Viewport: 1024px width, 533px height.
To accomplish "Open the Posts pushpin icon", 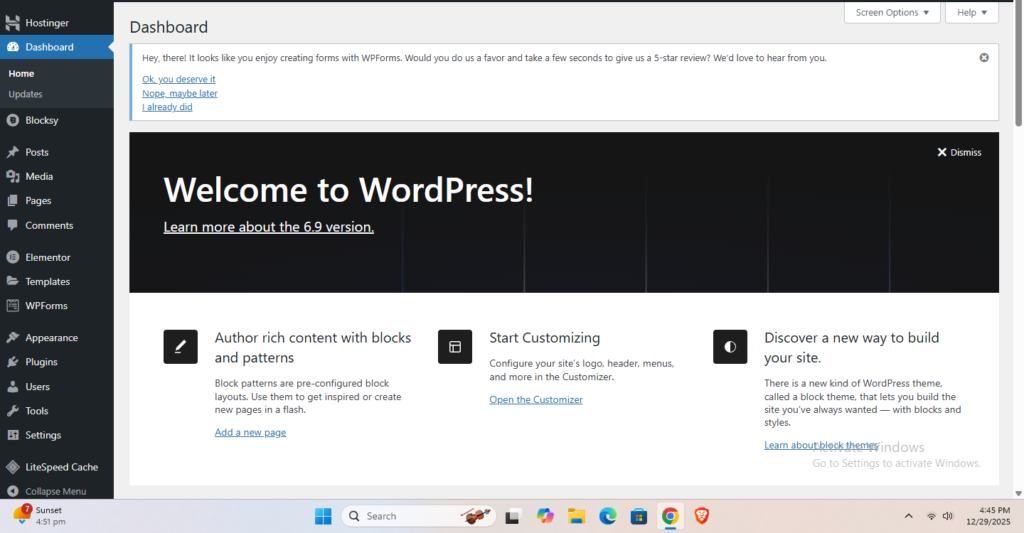I will pyautogui.click(x=12, y=152).
